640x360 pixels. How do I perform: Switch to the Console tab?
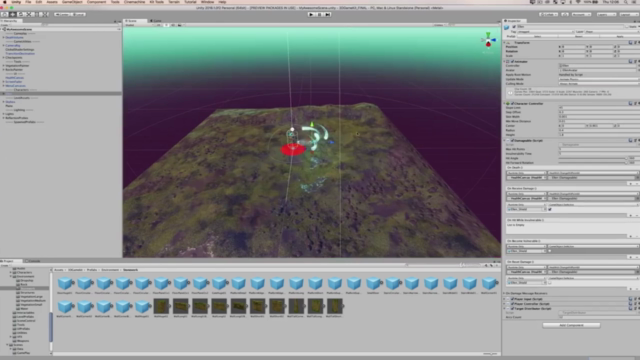click(x=33, y=261)
